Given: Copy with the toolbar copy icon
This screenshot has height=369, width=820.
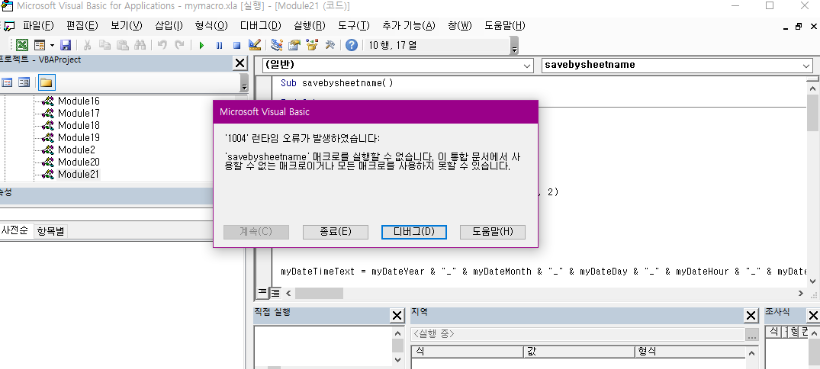Looking at the screenshot, I should [x=105, y=45].
